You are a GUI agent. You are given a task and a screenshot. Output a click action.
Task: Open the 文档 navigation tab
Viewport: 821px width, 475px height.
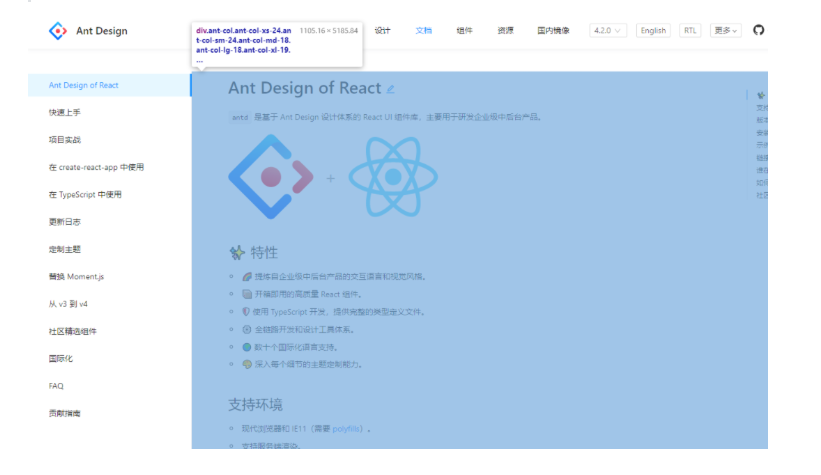click(x=424, y=31)
